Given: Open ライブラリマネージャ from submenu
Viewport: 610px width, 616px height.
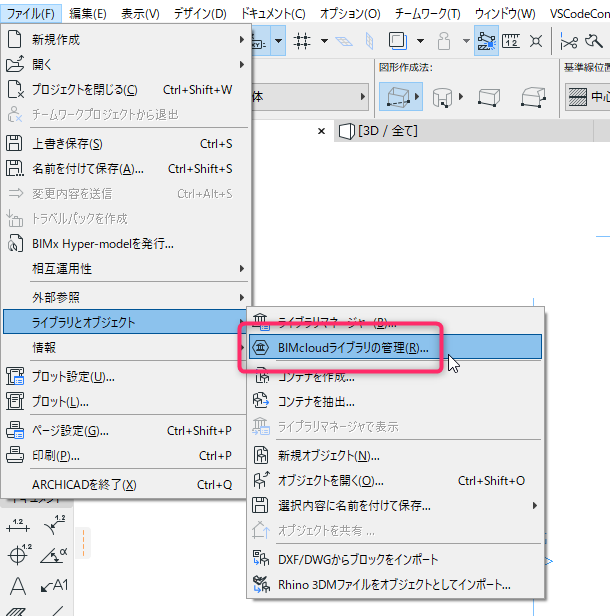Looking at the screenshot, I should point(396,323).
